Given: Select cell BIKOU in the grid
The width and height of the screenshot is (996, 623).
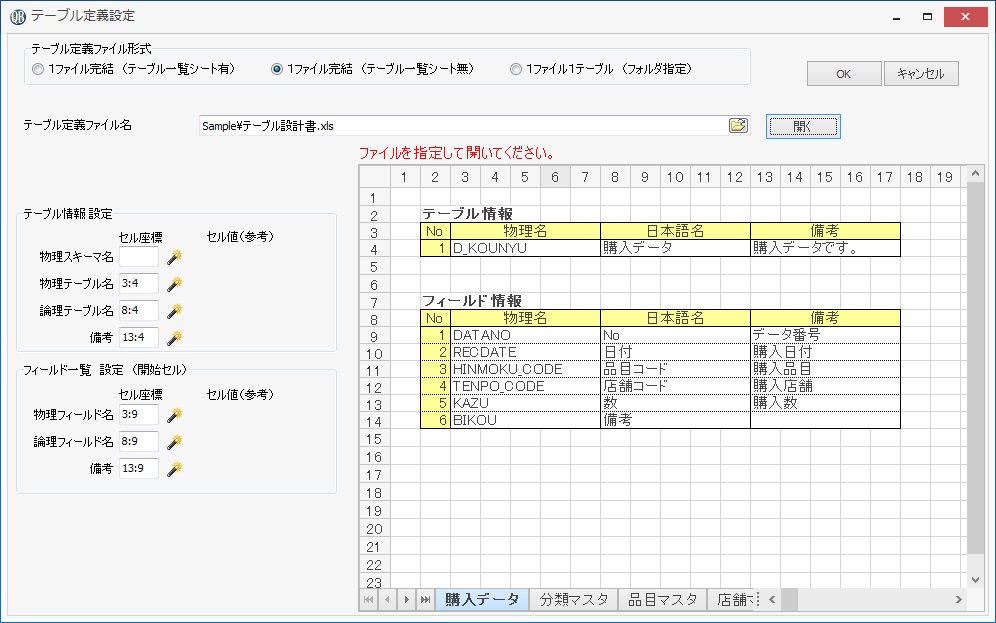Looking at the screenshot, I should [x=525, y=420].
